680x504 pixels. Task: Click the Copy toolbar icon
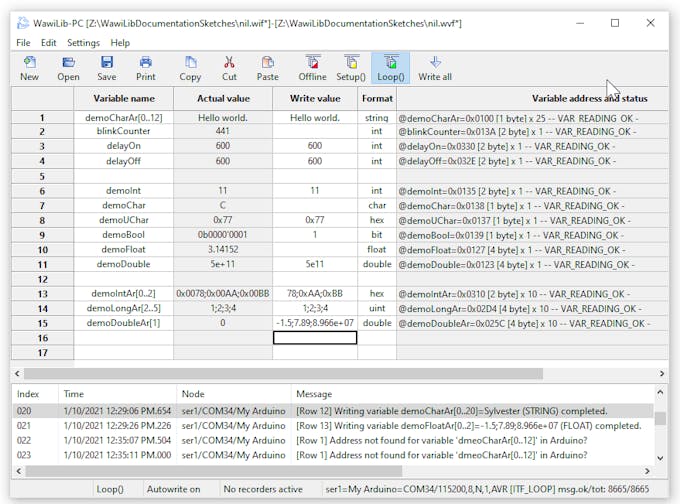point(190,68)
